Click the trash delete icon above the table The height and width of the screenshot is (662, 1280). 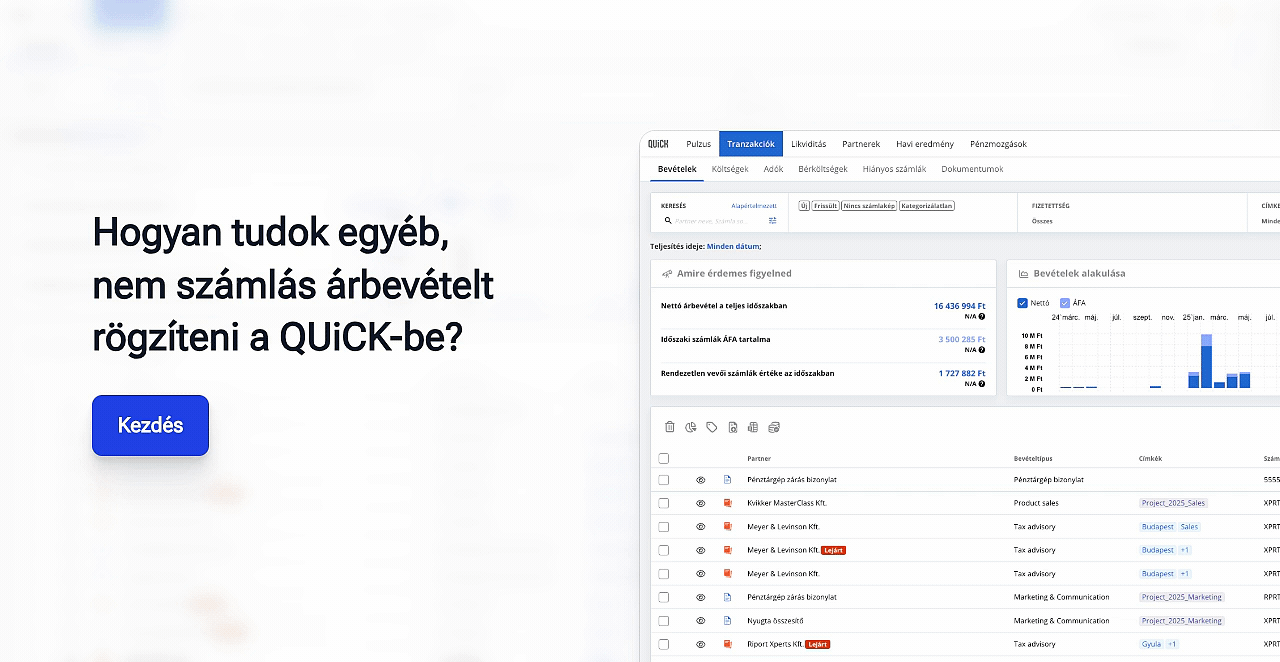(670, 427)
